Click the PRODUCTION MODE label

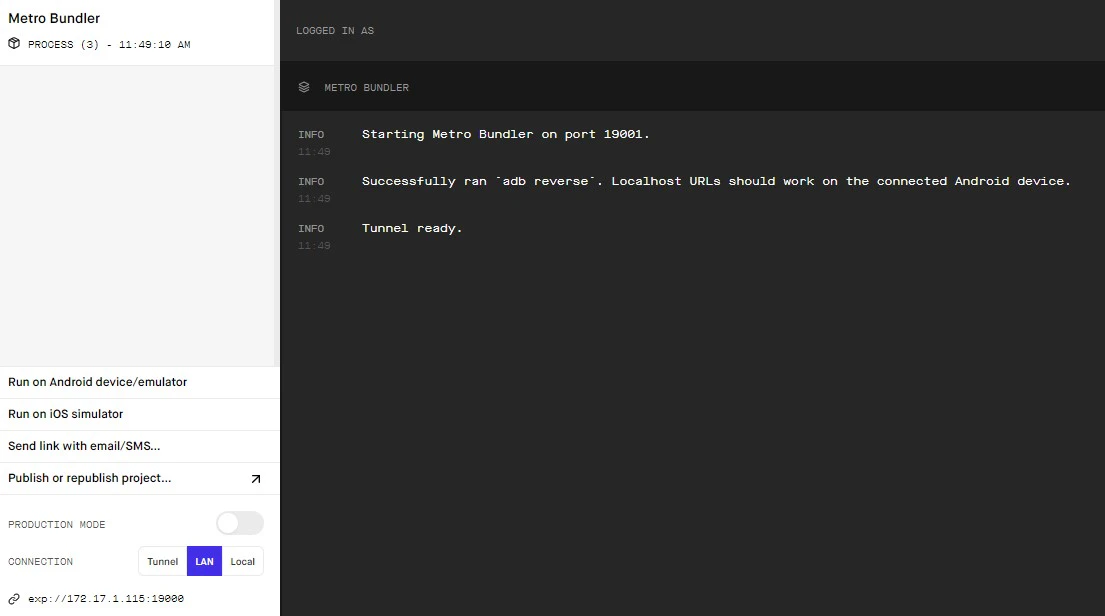click(x=56, y=525)
